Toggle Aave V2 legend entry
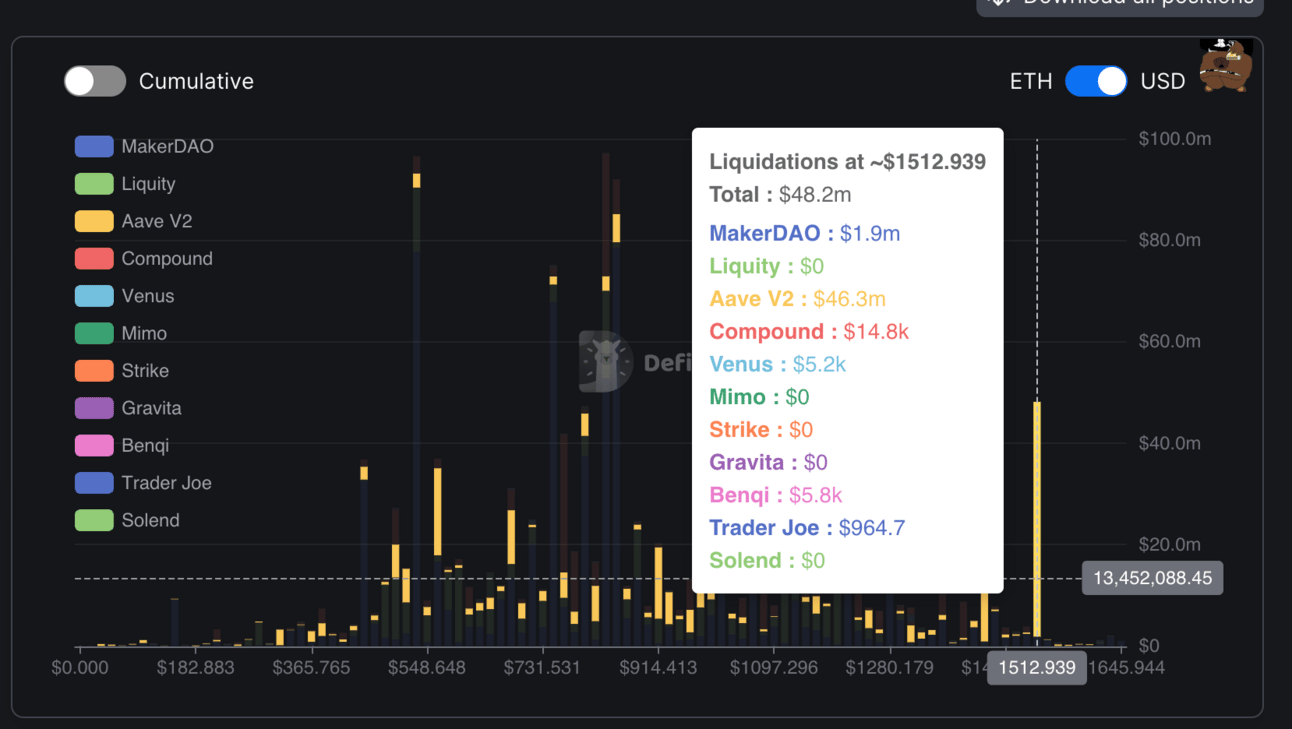Viewport: 1292px width, 729px height. tap(134, 221)
